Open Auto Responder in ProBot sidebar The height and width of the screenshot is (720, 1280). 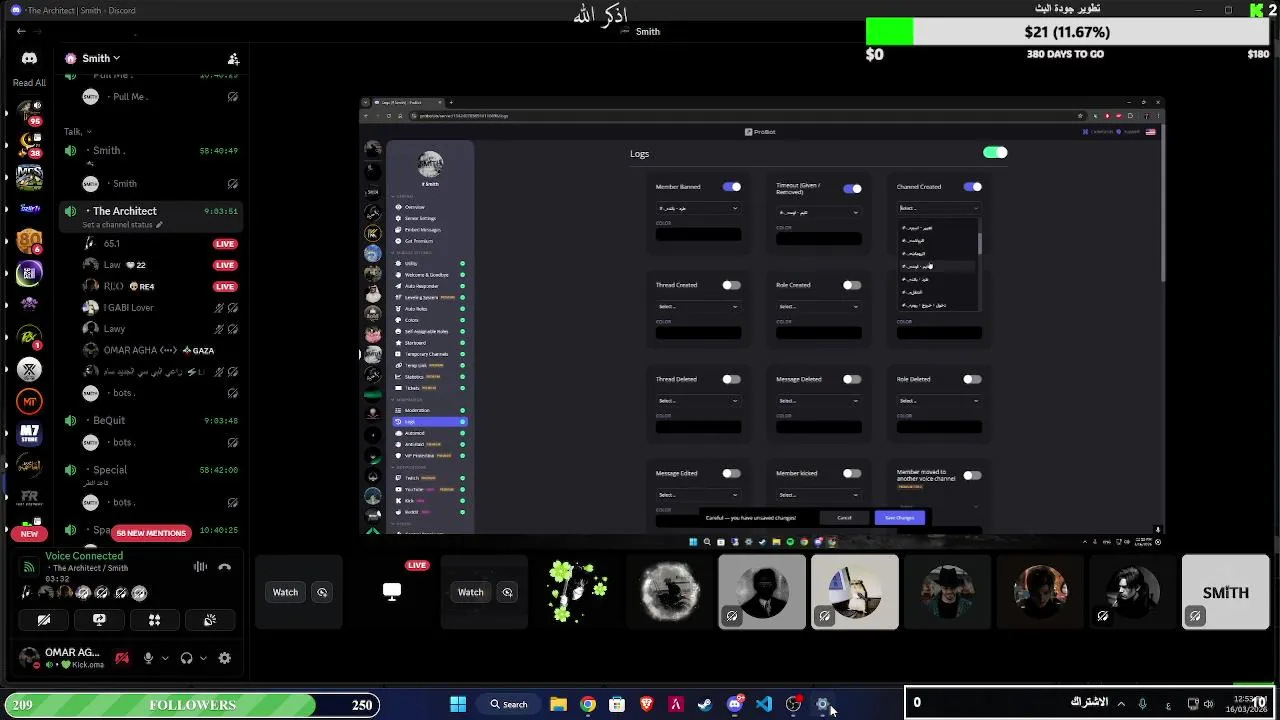coord(421,286)
